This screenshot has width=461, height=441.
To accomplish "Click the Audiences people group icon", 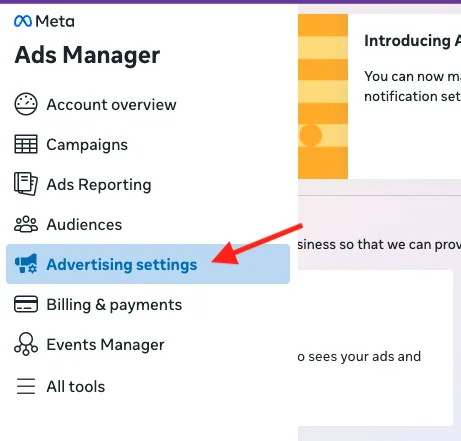I will pyautogui.click(x=26, y=224).
